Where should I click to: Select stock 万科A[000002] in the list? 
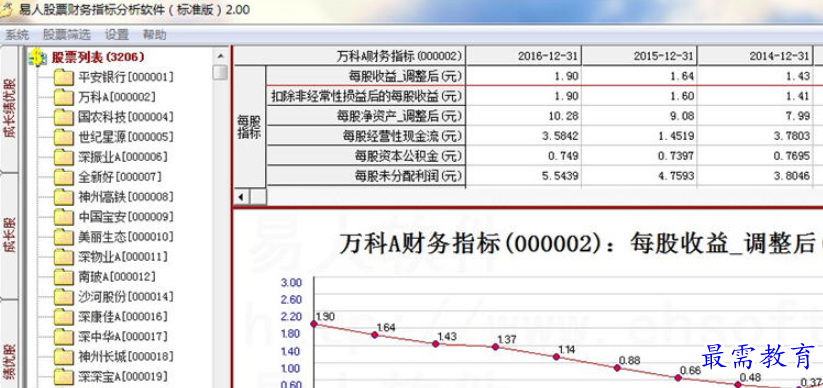117,97
